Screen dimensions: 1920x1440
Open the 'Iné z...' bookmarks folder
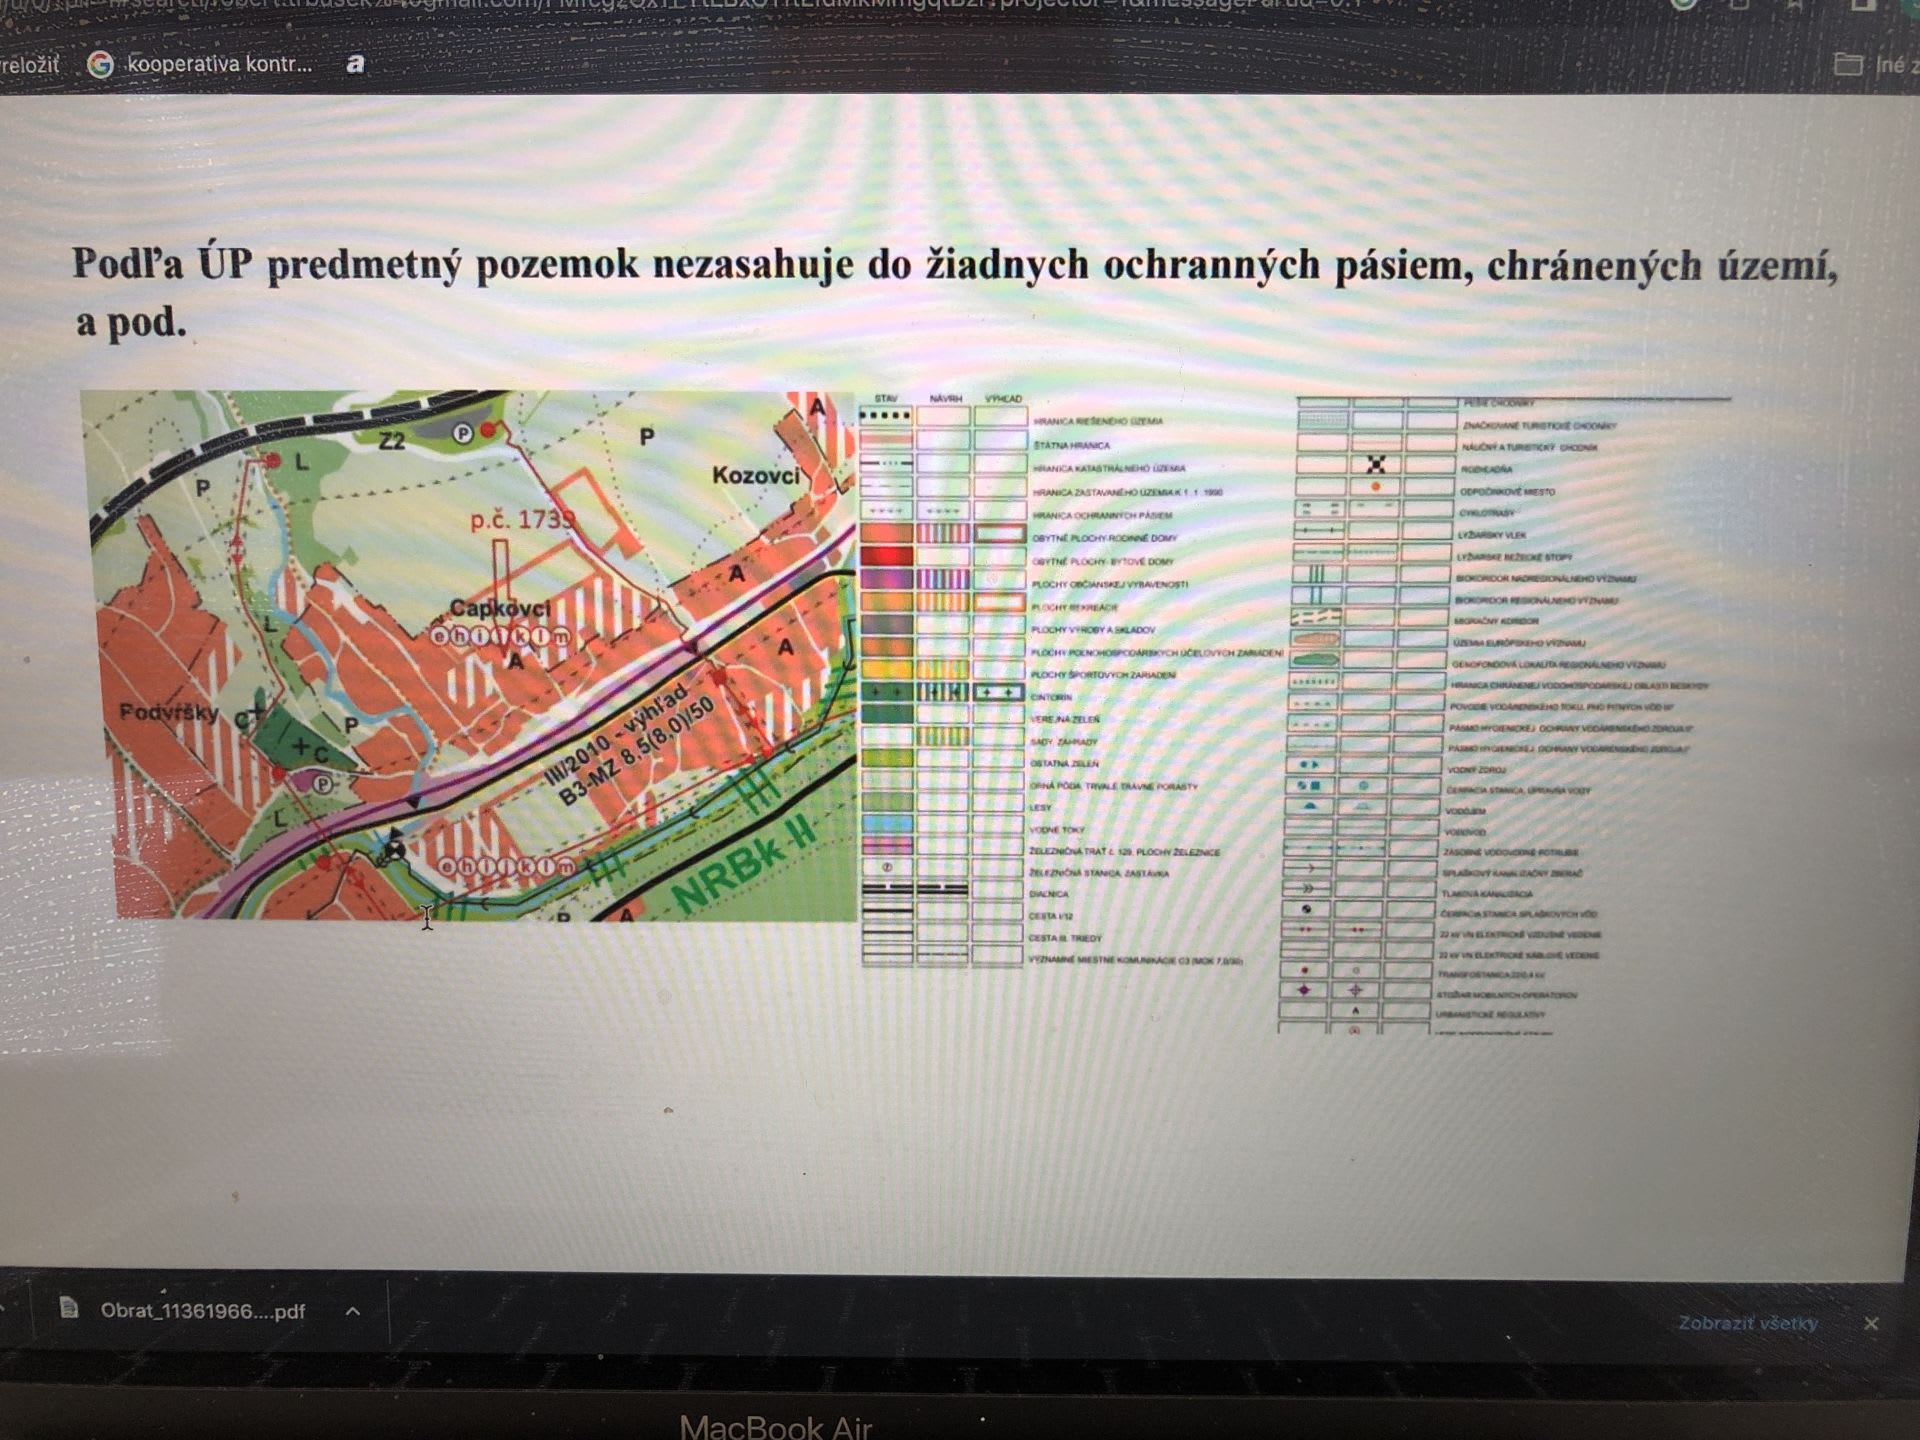pos(1872,65)
